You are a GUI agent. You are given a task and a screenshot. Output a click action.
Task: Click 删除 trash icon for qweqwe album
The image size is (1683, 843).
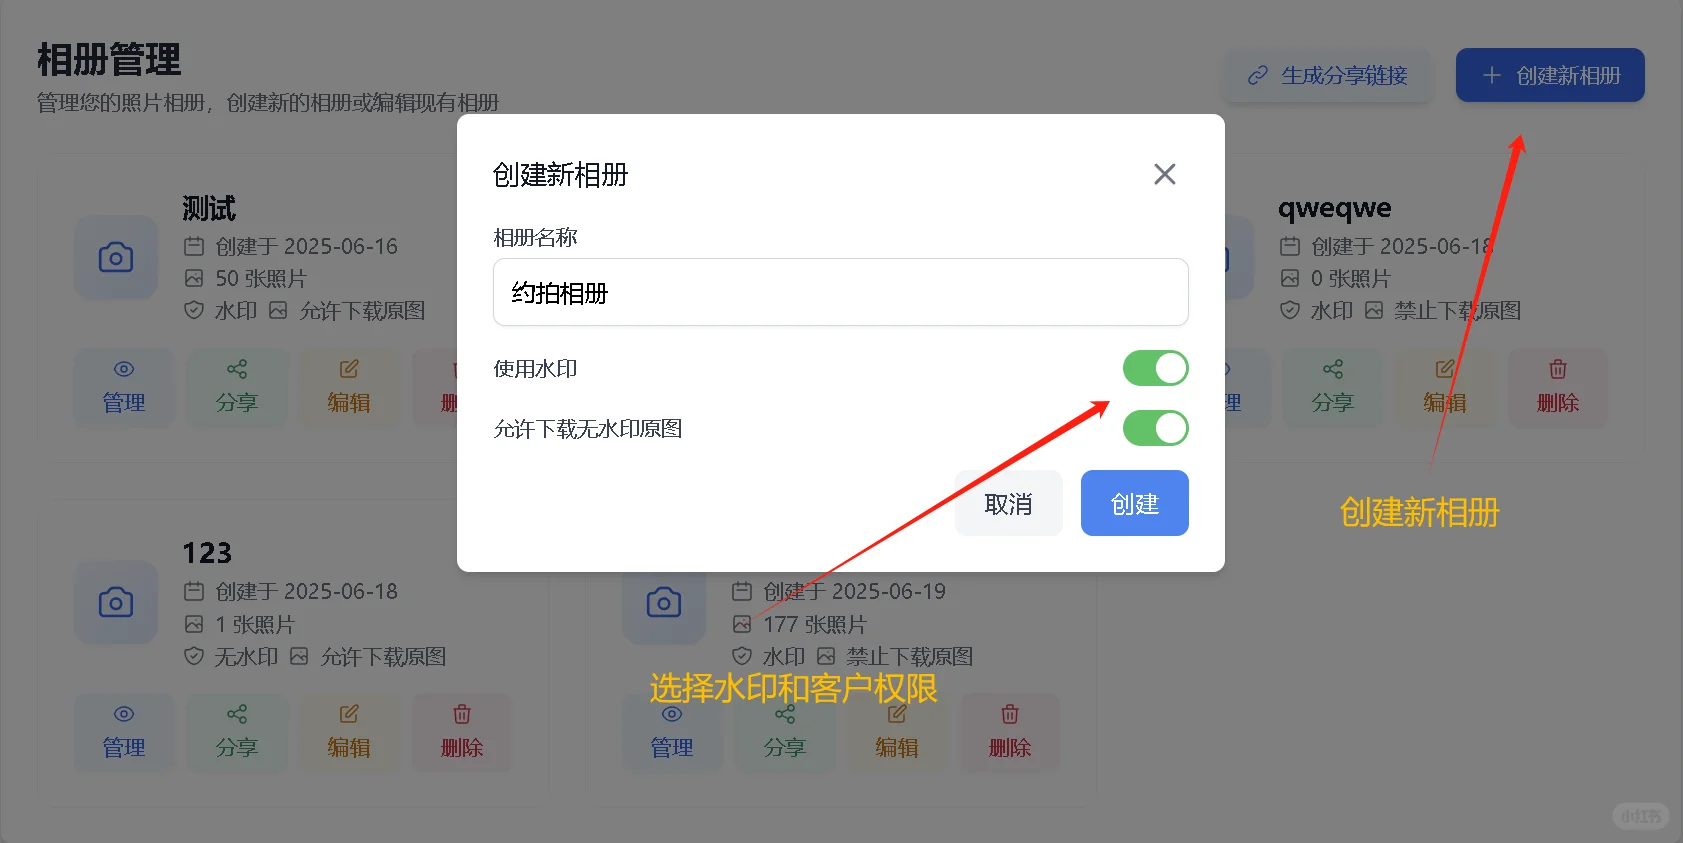point(1558,369)
